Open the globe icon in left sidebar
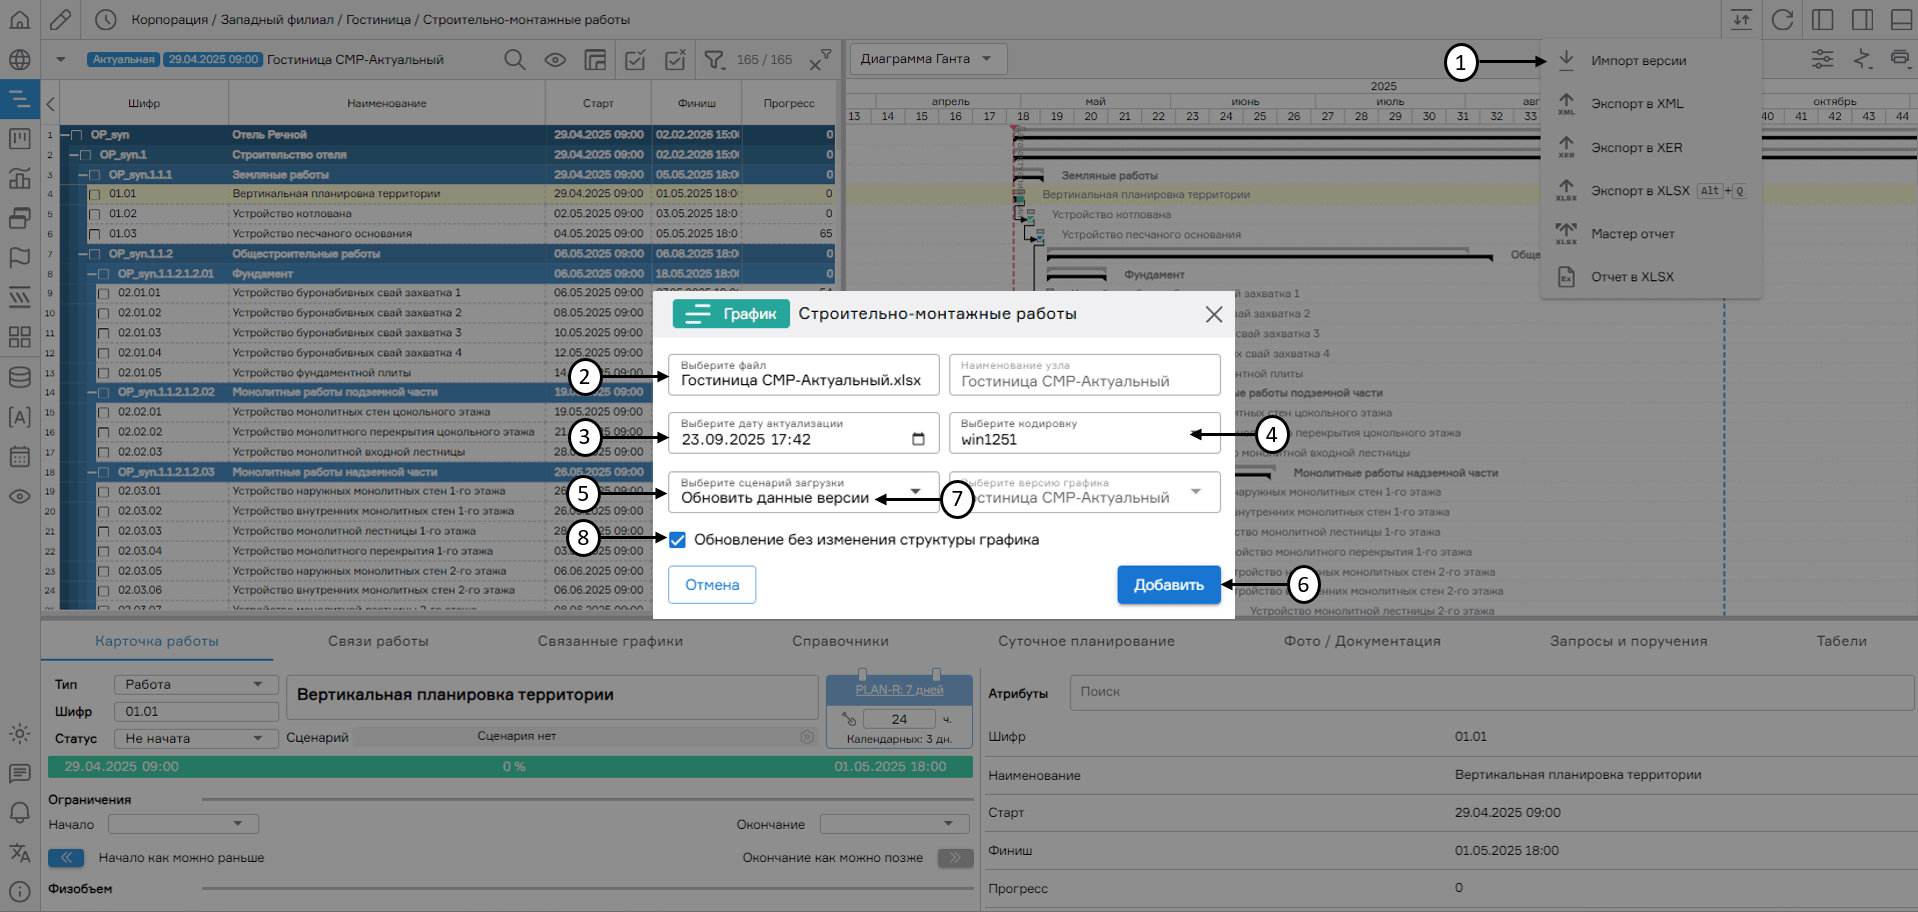1918x912 pixels. [x=19, y=60]
